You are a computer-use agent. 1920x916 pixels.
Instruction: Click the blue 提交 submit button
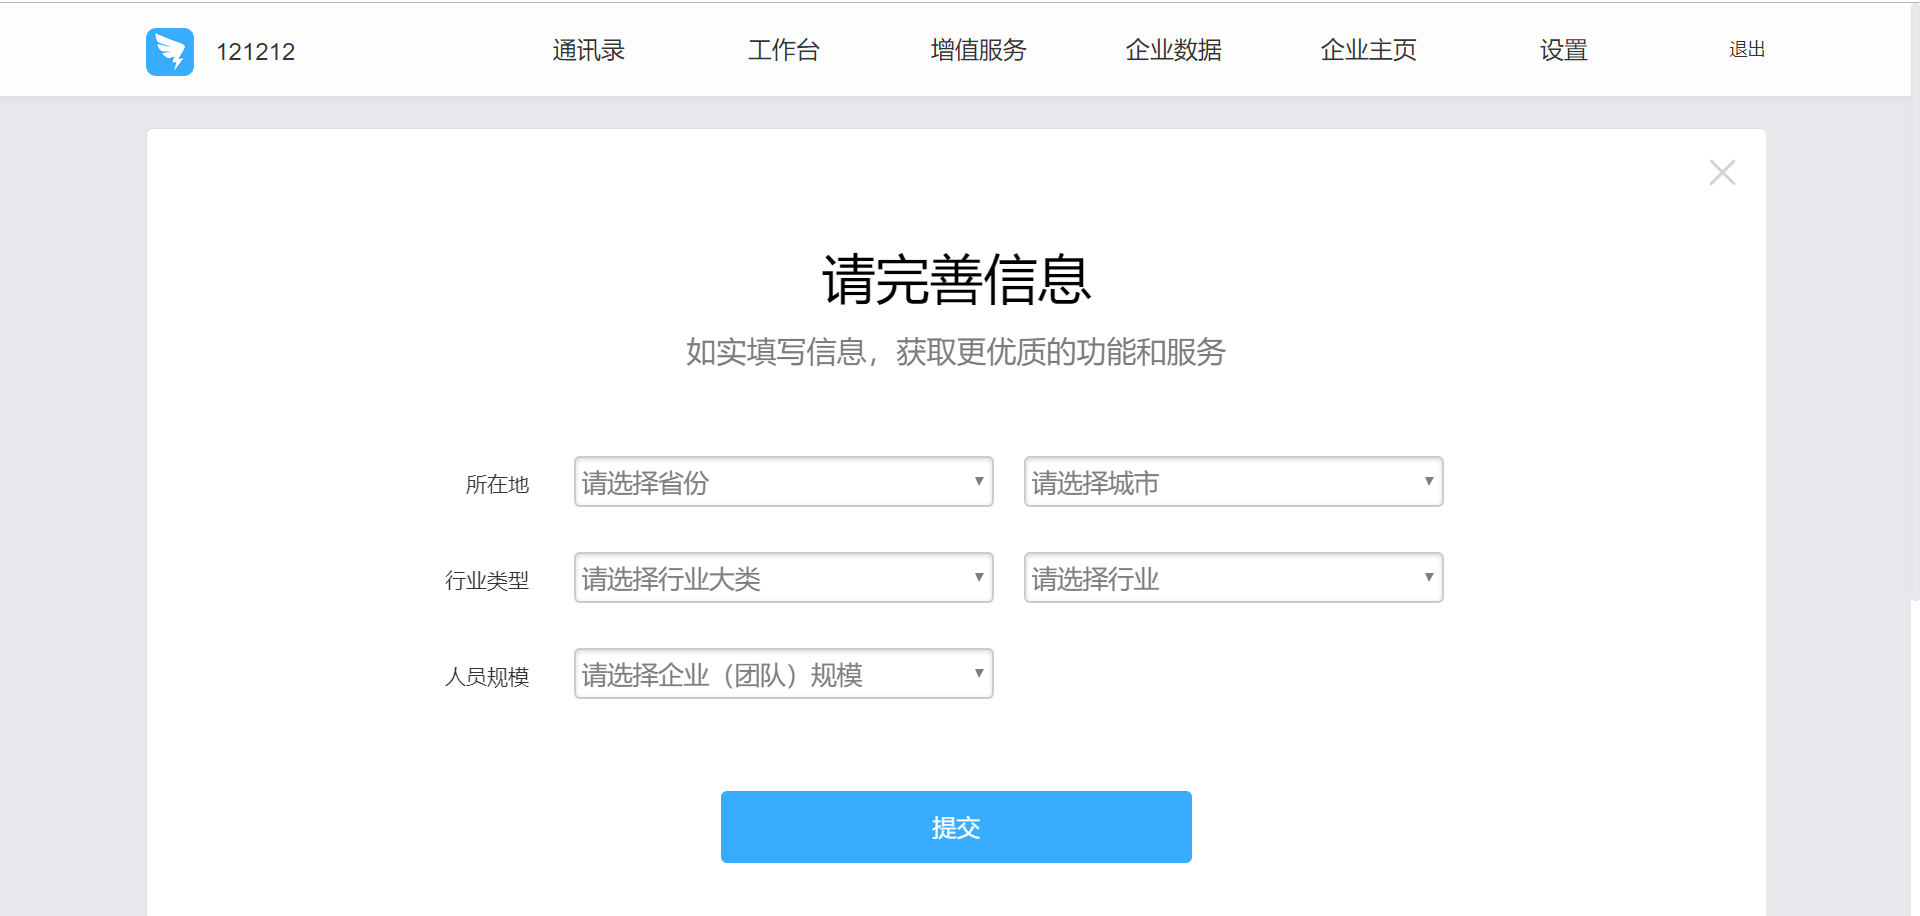click(x=955, y=827)
